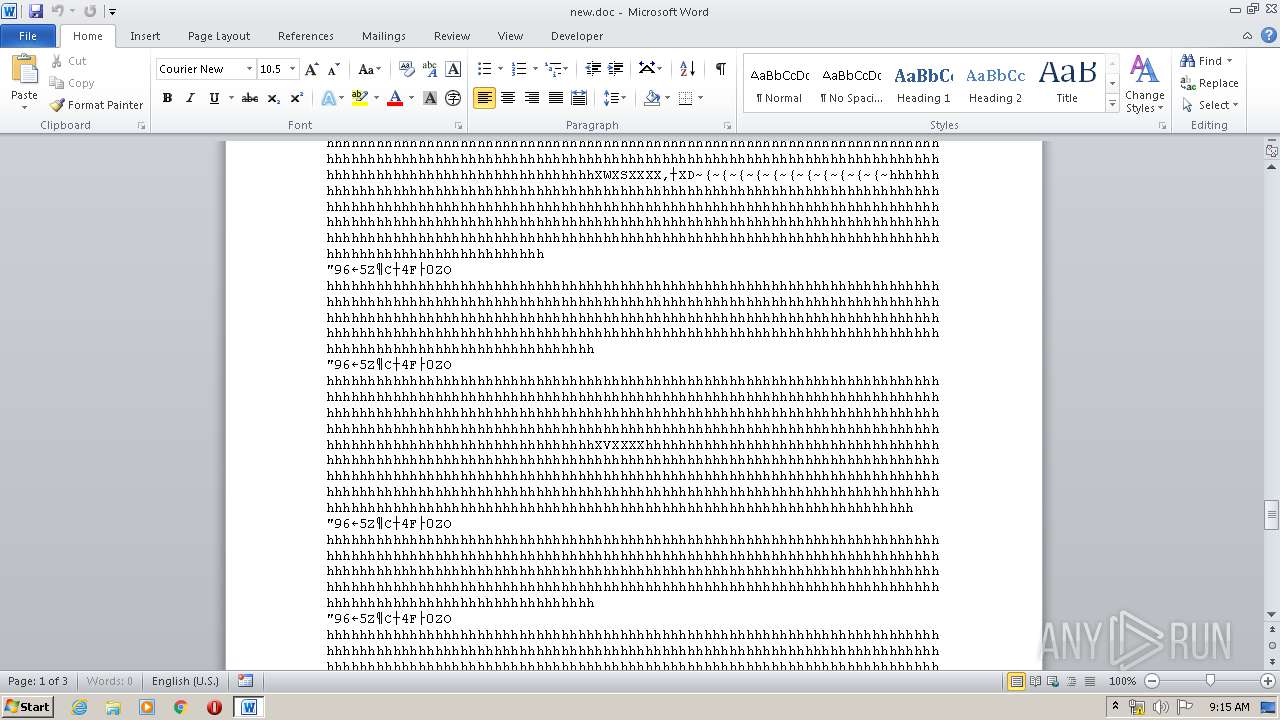Open Bullets dropdown
Viewport: 1280px width, 720px height.
(x=500, y=69)
